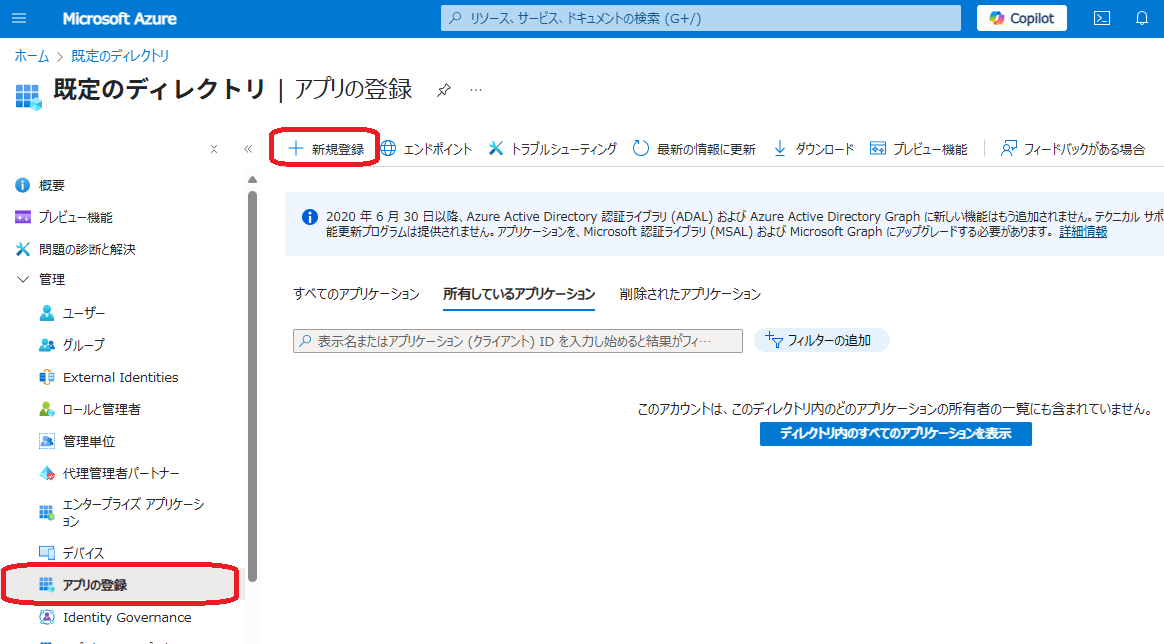Click the sidebar scrollbar thumb

(x=252, y=386)
